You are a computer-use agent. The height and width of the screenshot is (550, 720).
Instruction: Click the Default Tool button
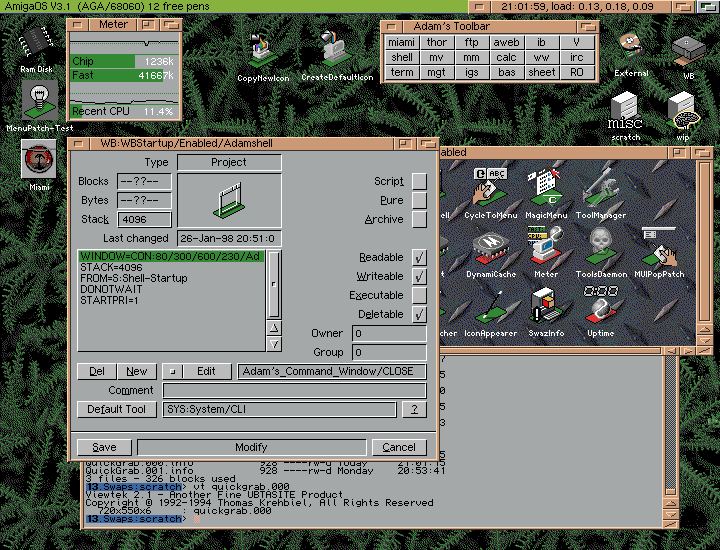pos(117,409)
